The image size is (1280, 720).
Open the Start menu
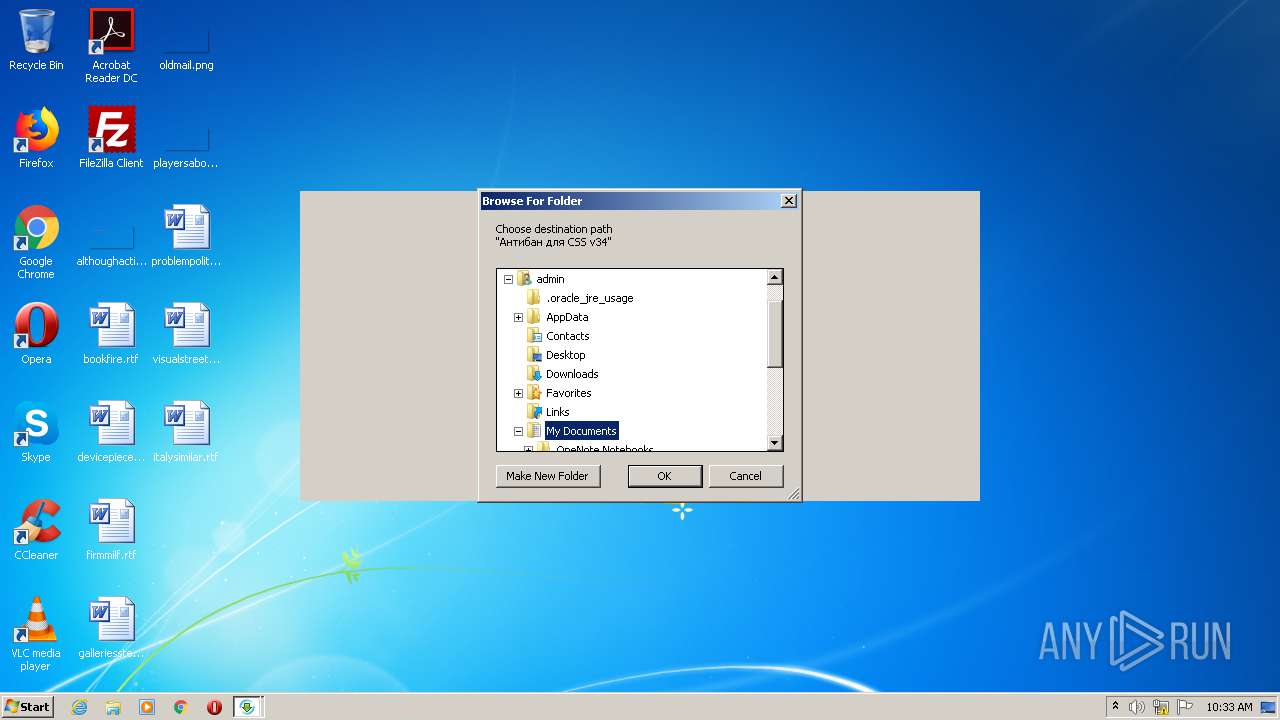point(28,707)
